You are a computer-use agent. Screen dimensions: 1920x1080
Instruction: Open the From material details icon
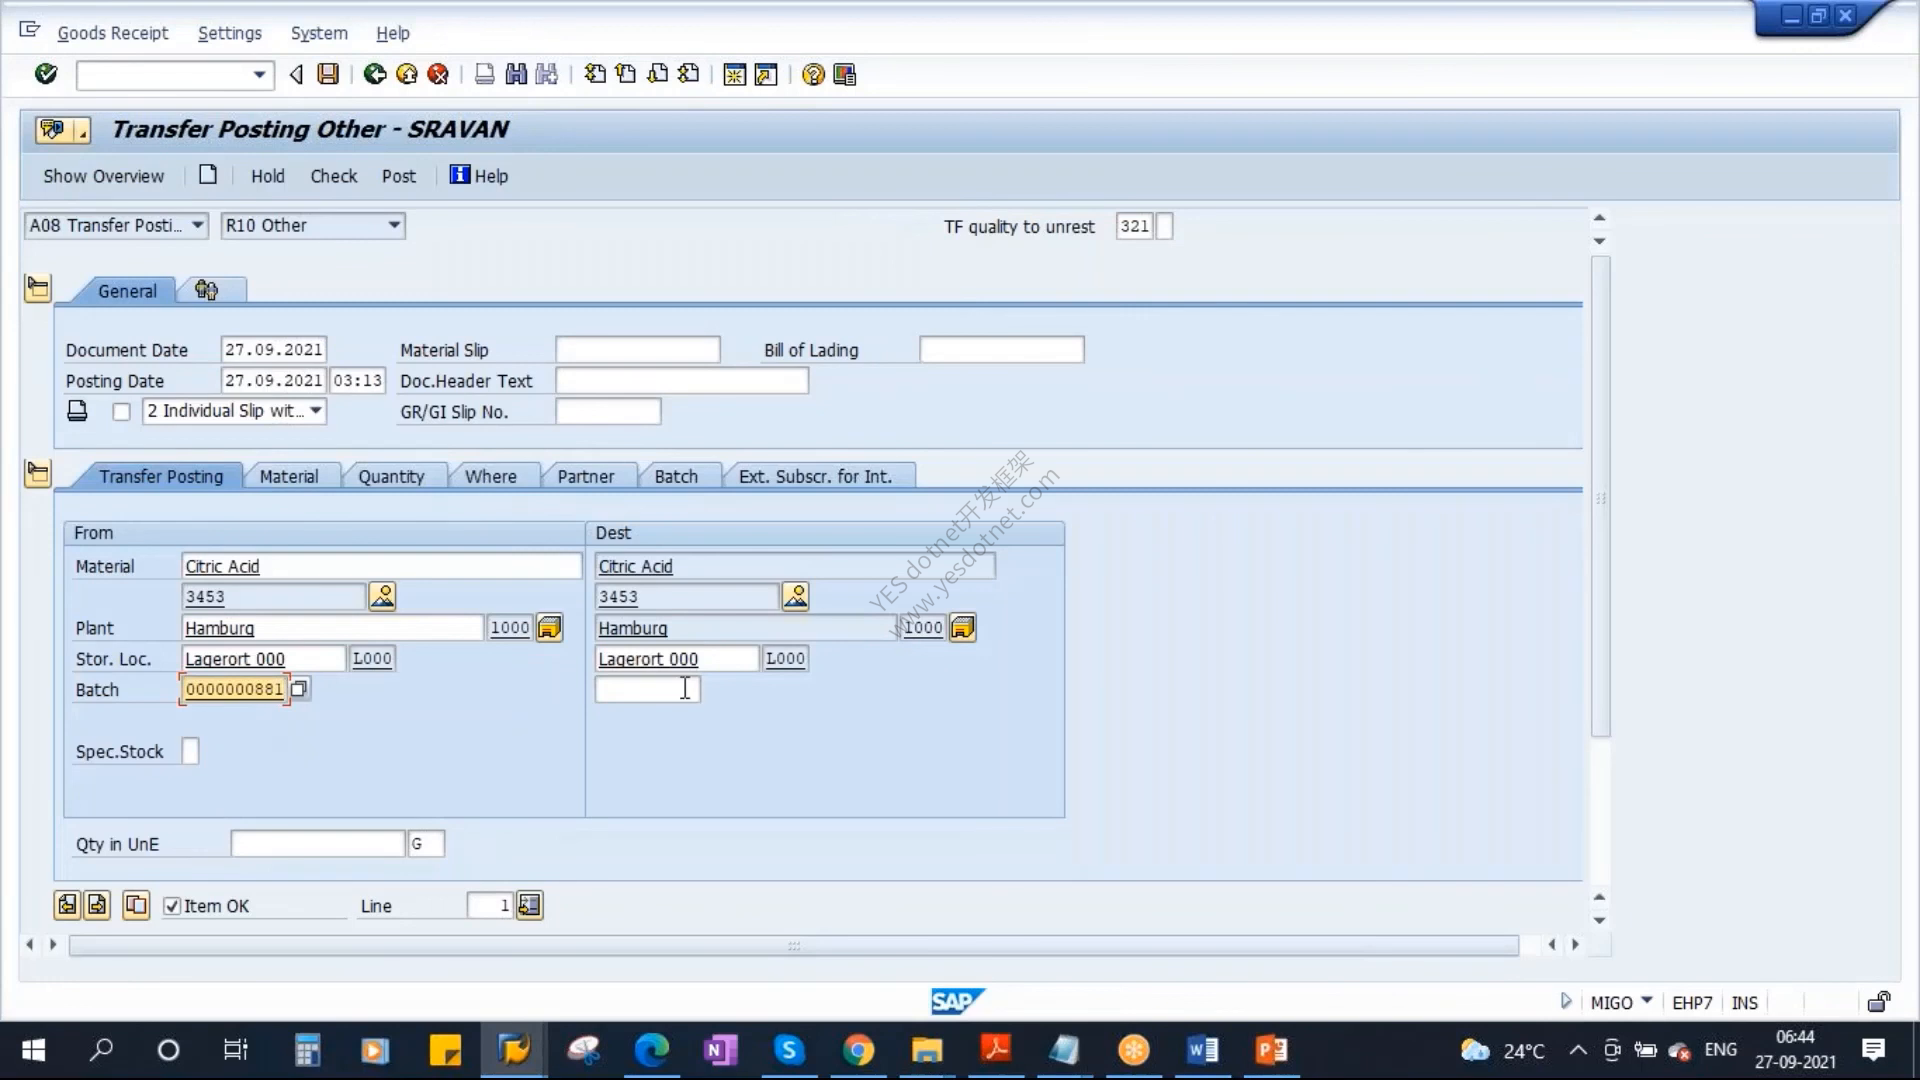tap(382, 596)
